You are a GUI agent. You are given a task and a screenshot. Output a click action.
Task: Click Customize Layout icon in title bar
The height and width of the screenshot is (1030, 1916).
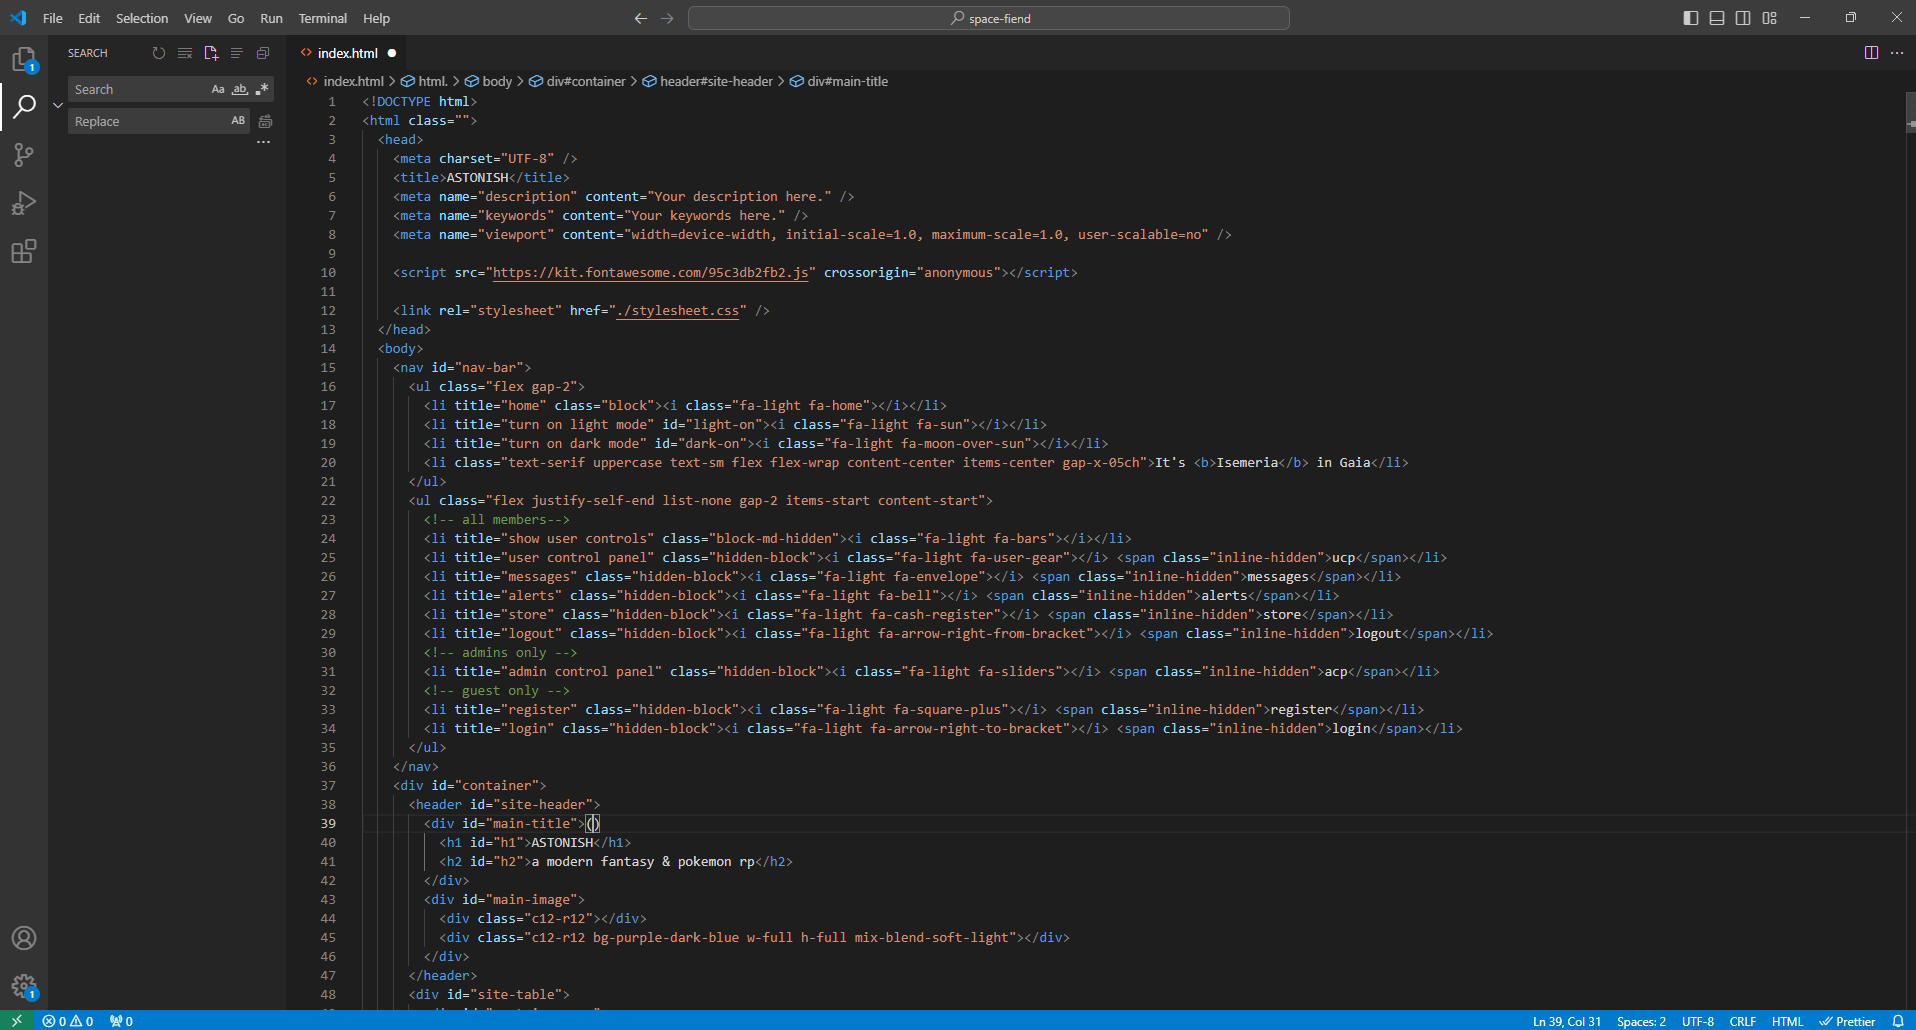pyautogui.click(x=1769, y=18)
